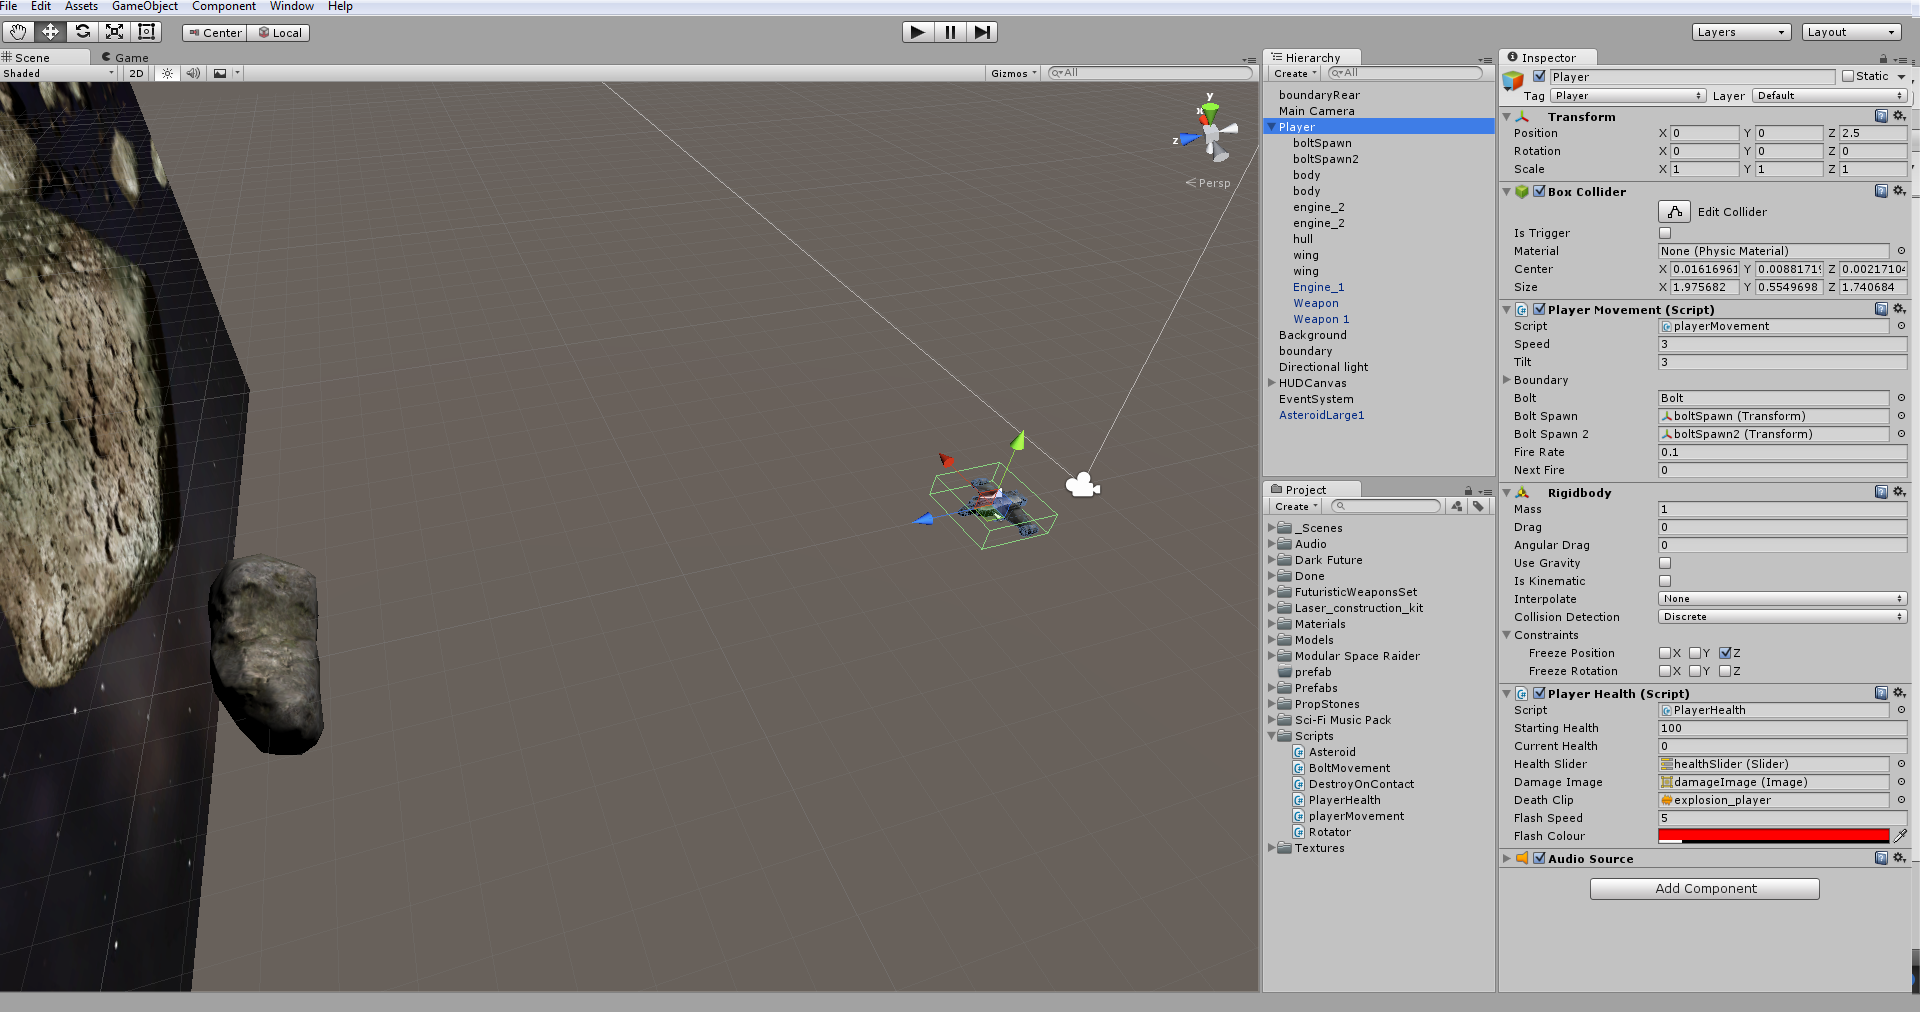Select the Hand tool
The width and height of the screenshot is (1920, 1012).
pos(18,32)
